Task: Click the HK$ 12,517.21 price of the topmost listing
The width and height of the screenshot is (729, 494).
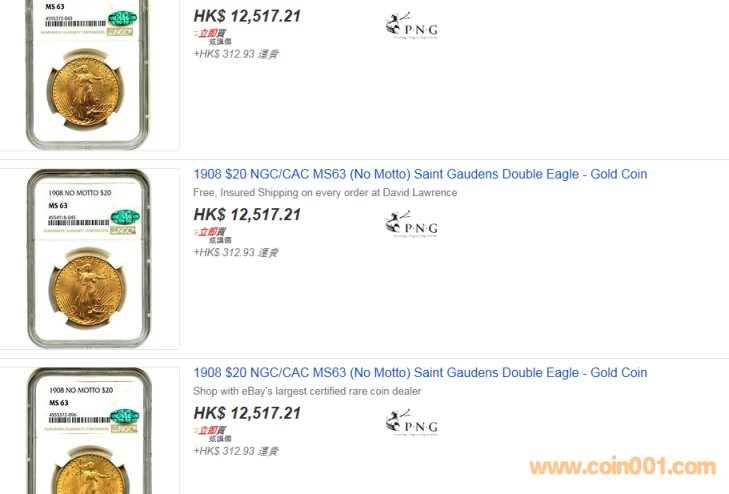Action: click(247, 16)
